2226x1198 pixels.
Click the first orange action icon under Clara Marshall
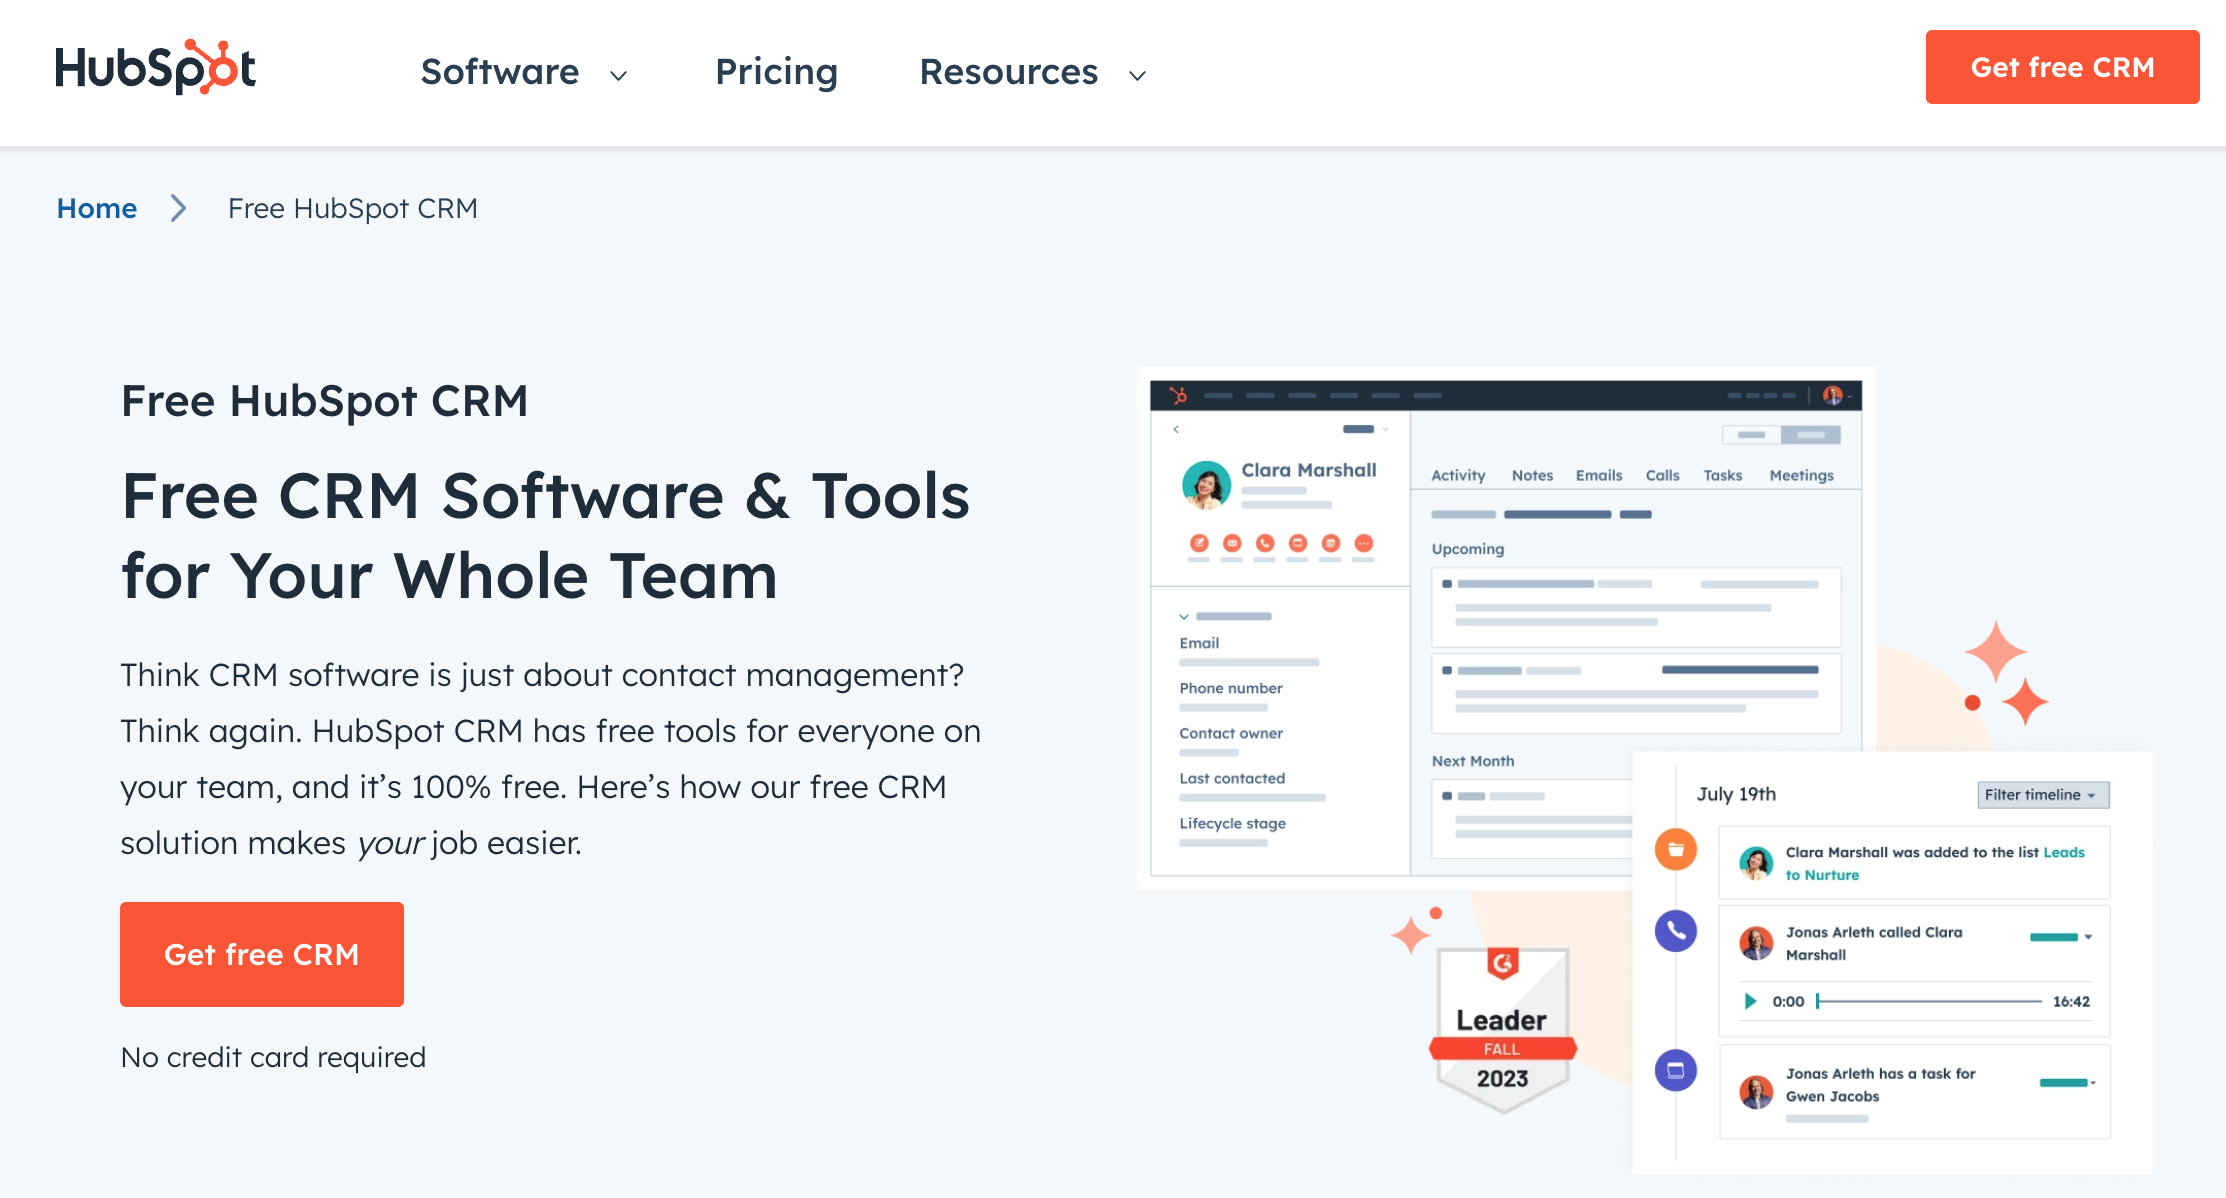[x=1199, y=543]
